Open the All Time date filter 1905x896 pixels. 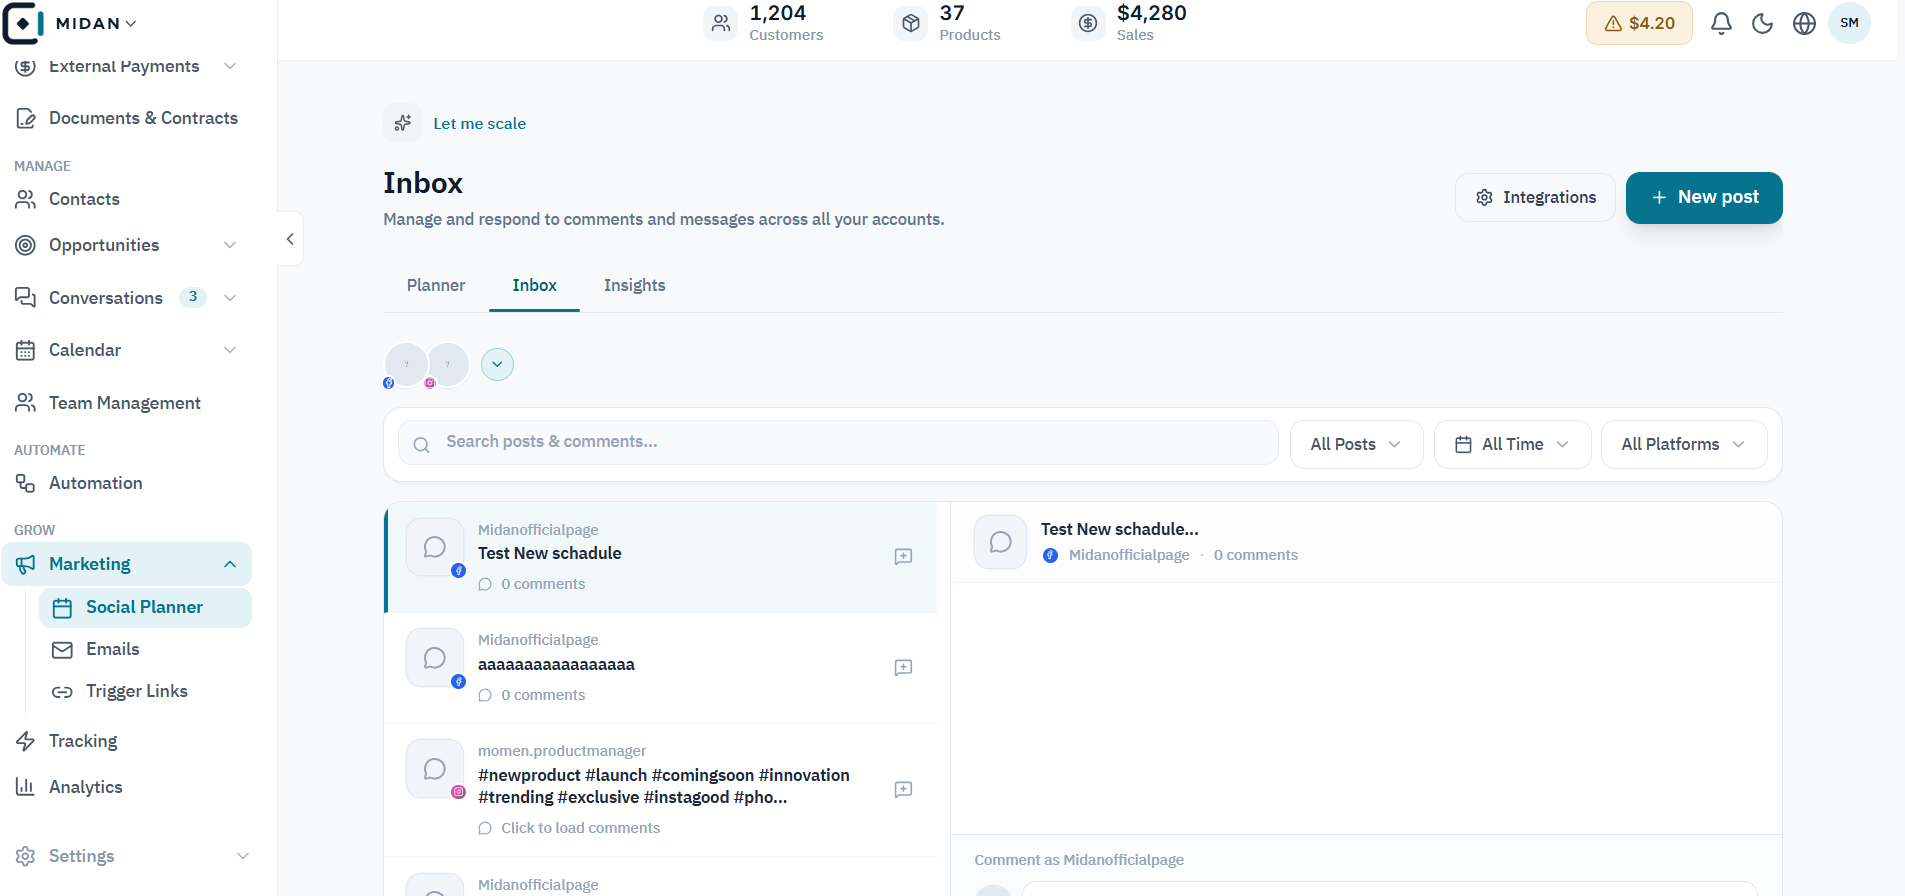(x=1512, y=445)
